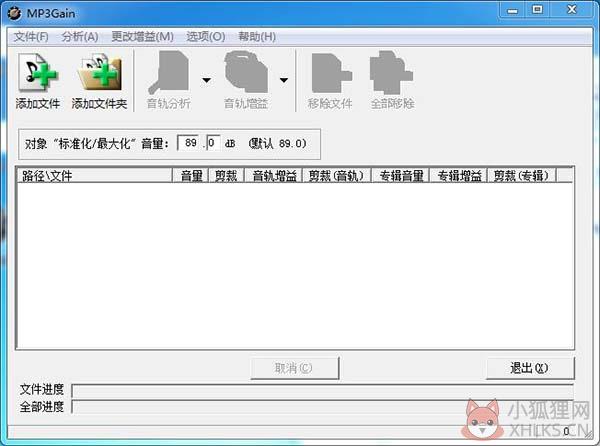Sort by 音轨增益 column header
Screen dimensions: 600x446
[274, 176]
